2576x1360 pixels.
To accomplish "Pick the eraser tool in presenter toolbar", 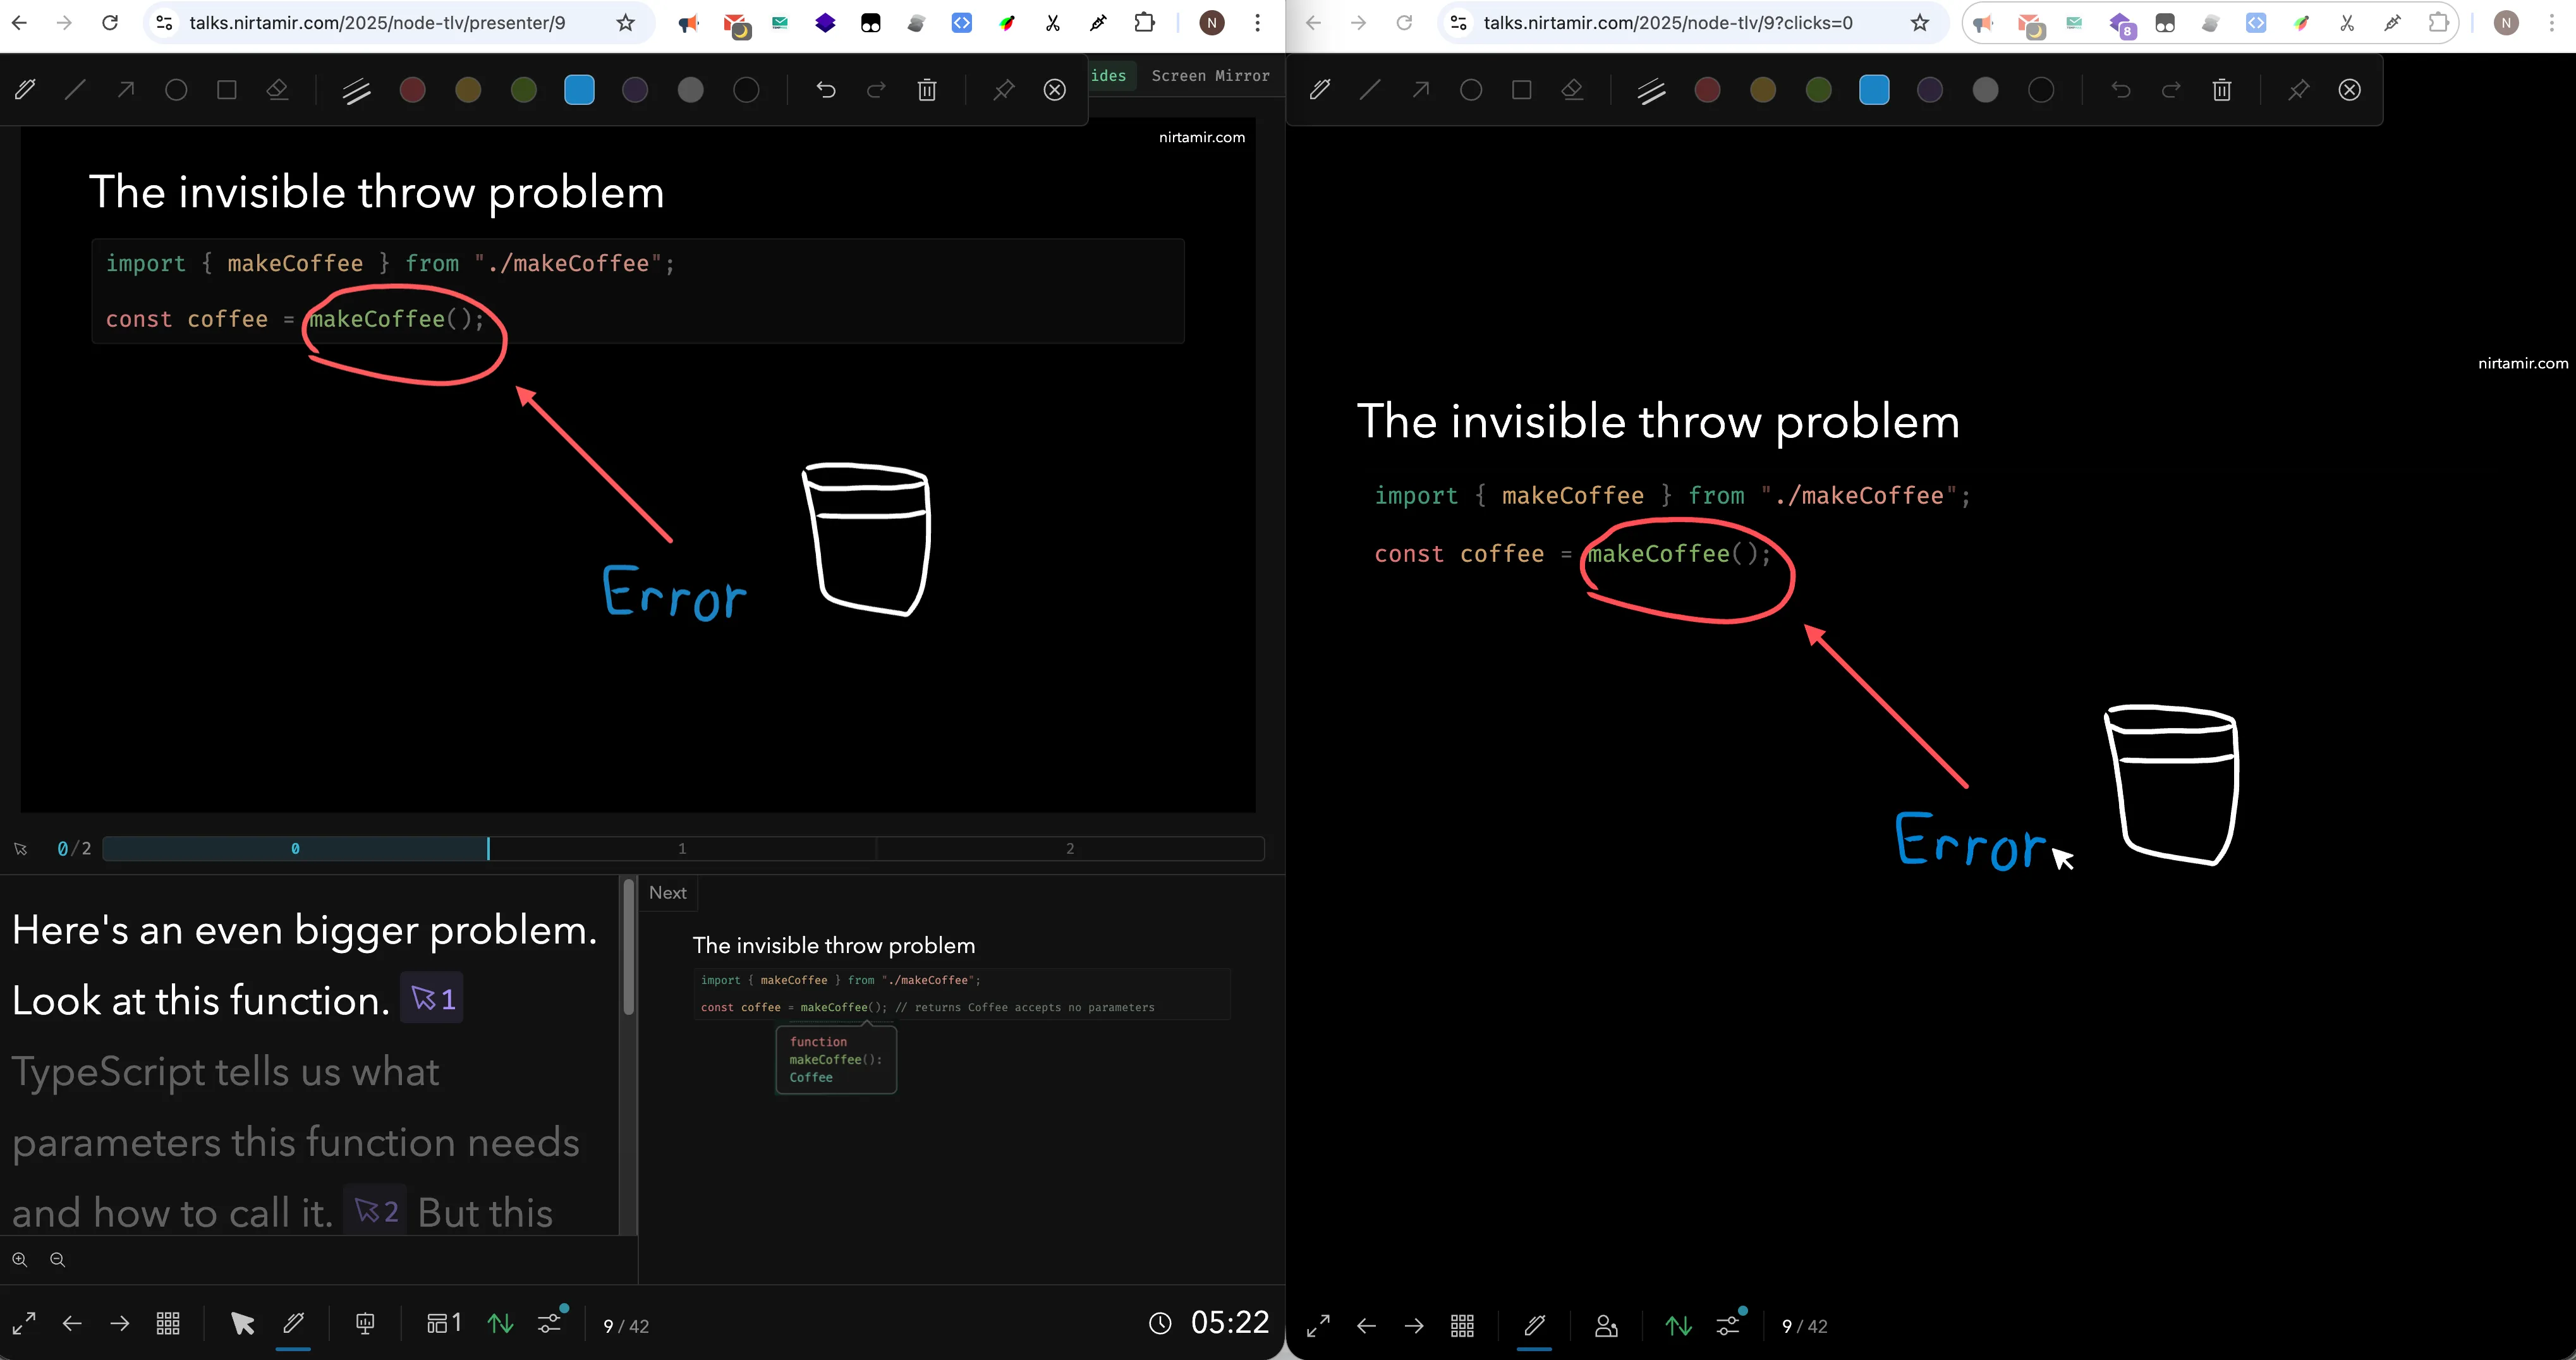I will [x=277, y=90].
